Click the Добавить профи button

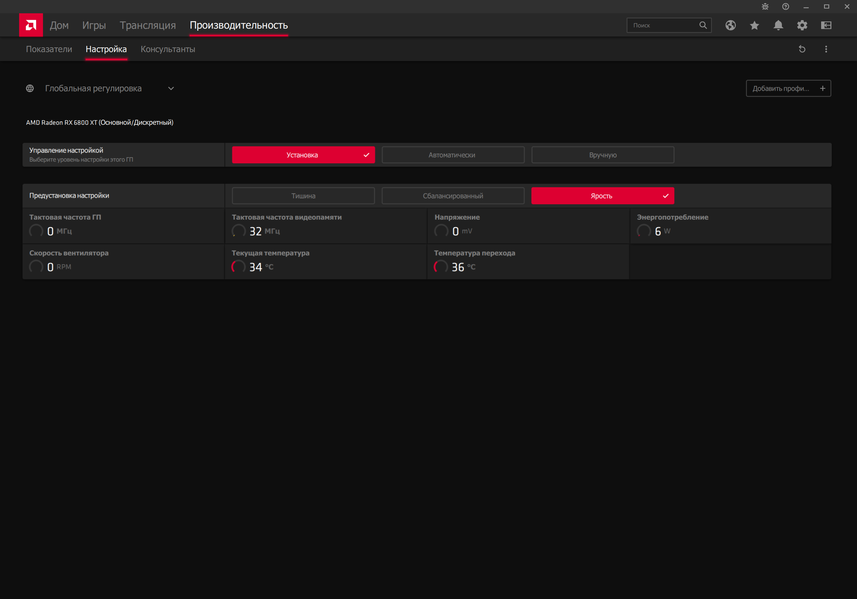tap(788, 89)
